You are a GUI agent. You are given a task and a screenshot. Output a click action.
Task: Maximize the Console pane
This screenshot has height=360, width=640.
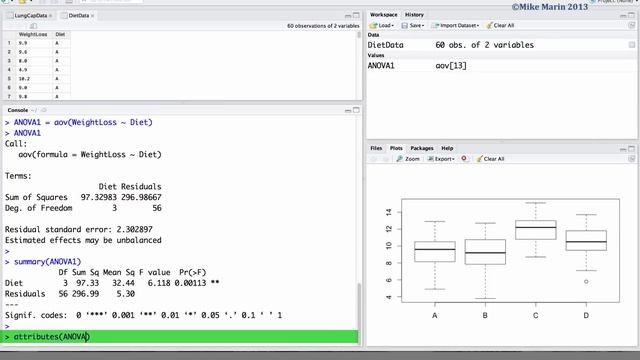click(x=356, y=110)
